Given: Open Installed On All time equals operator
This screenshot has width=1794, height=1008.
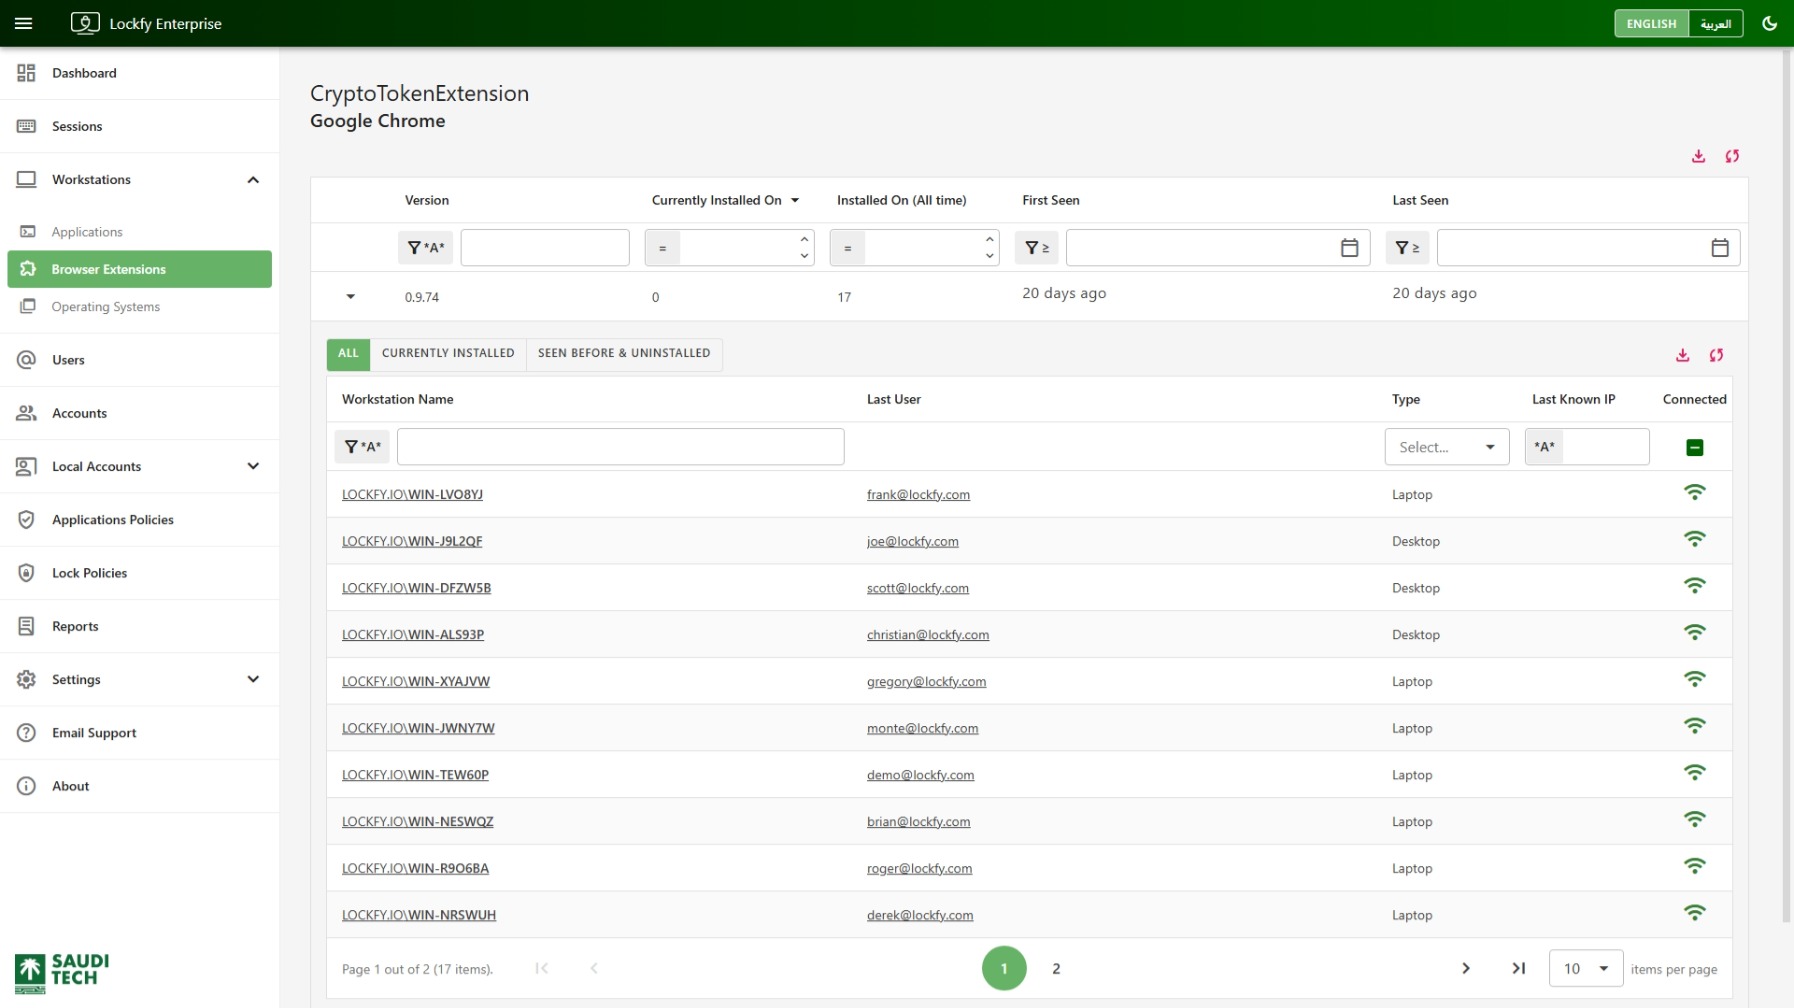Looking at the screenshot, I should [x=847, y=248].
